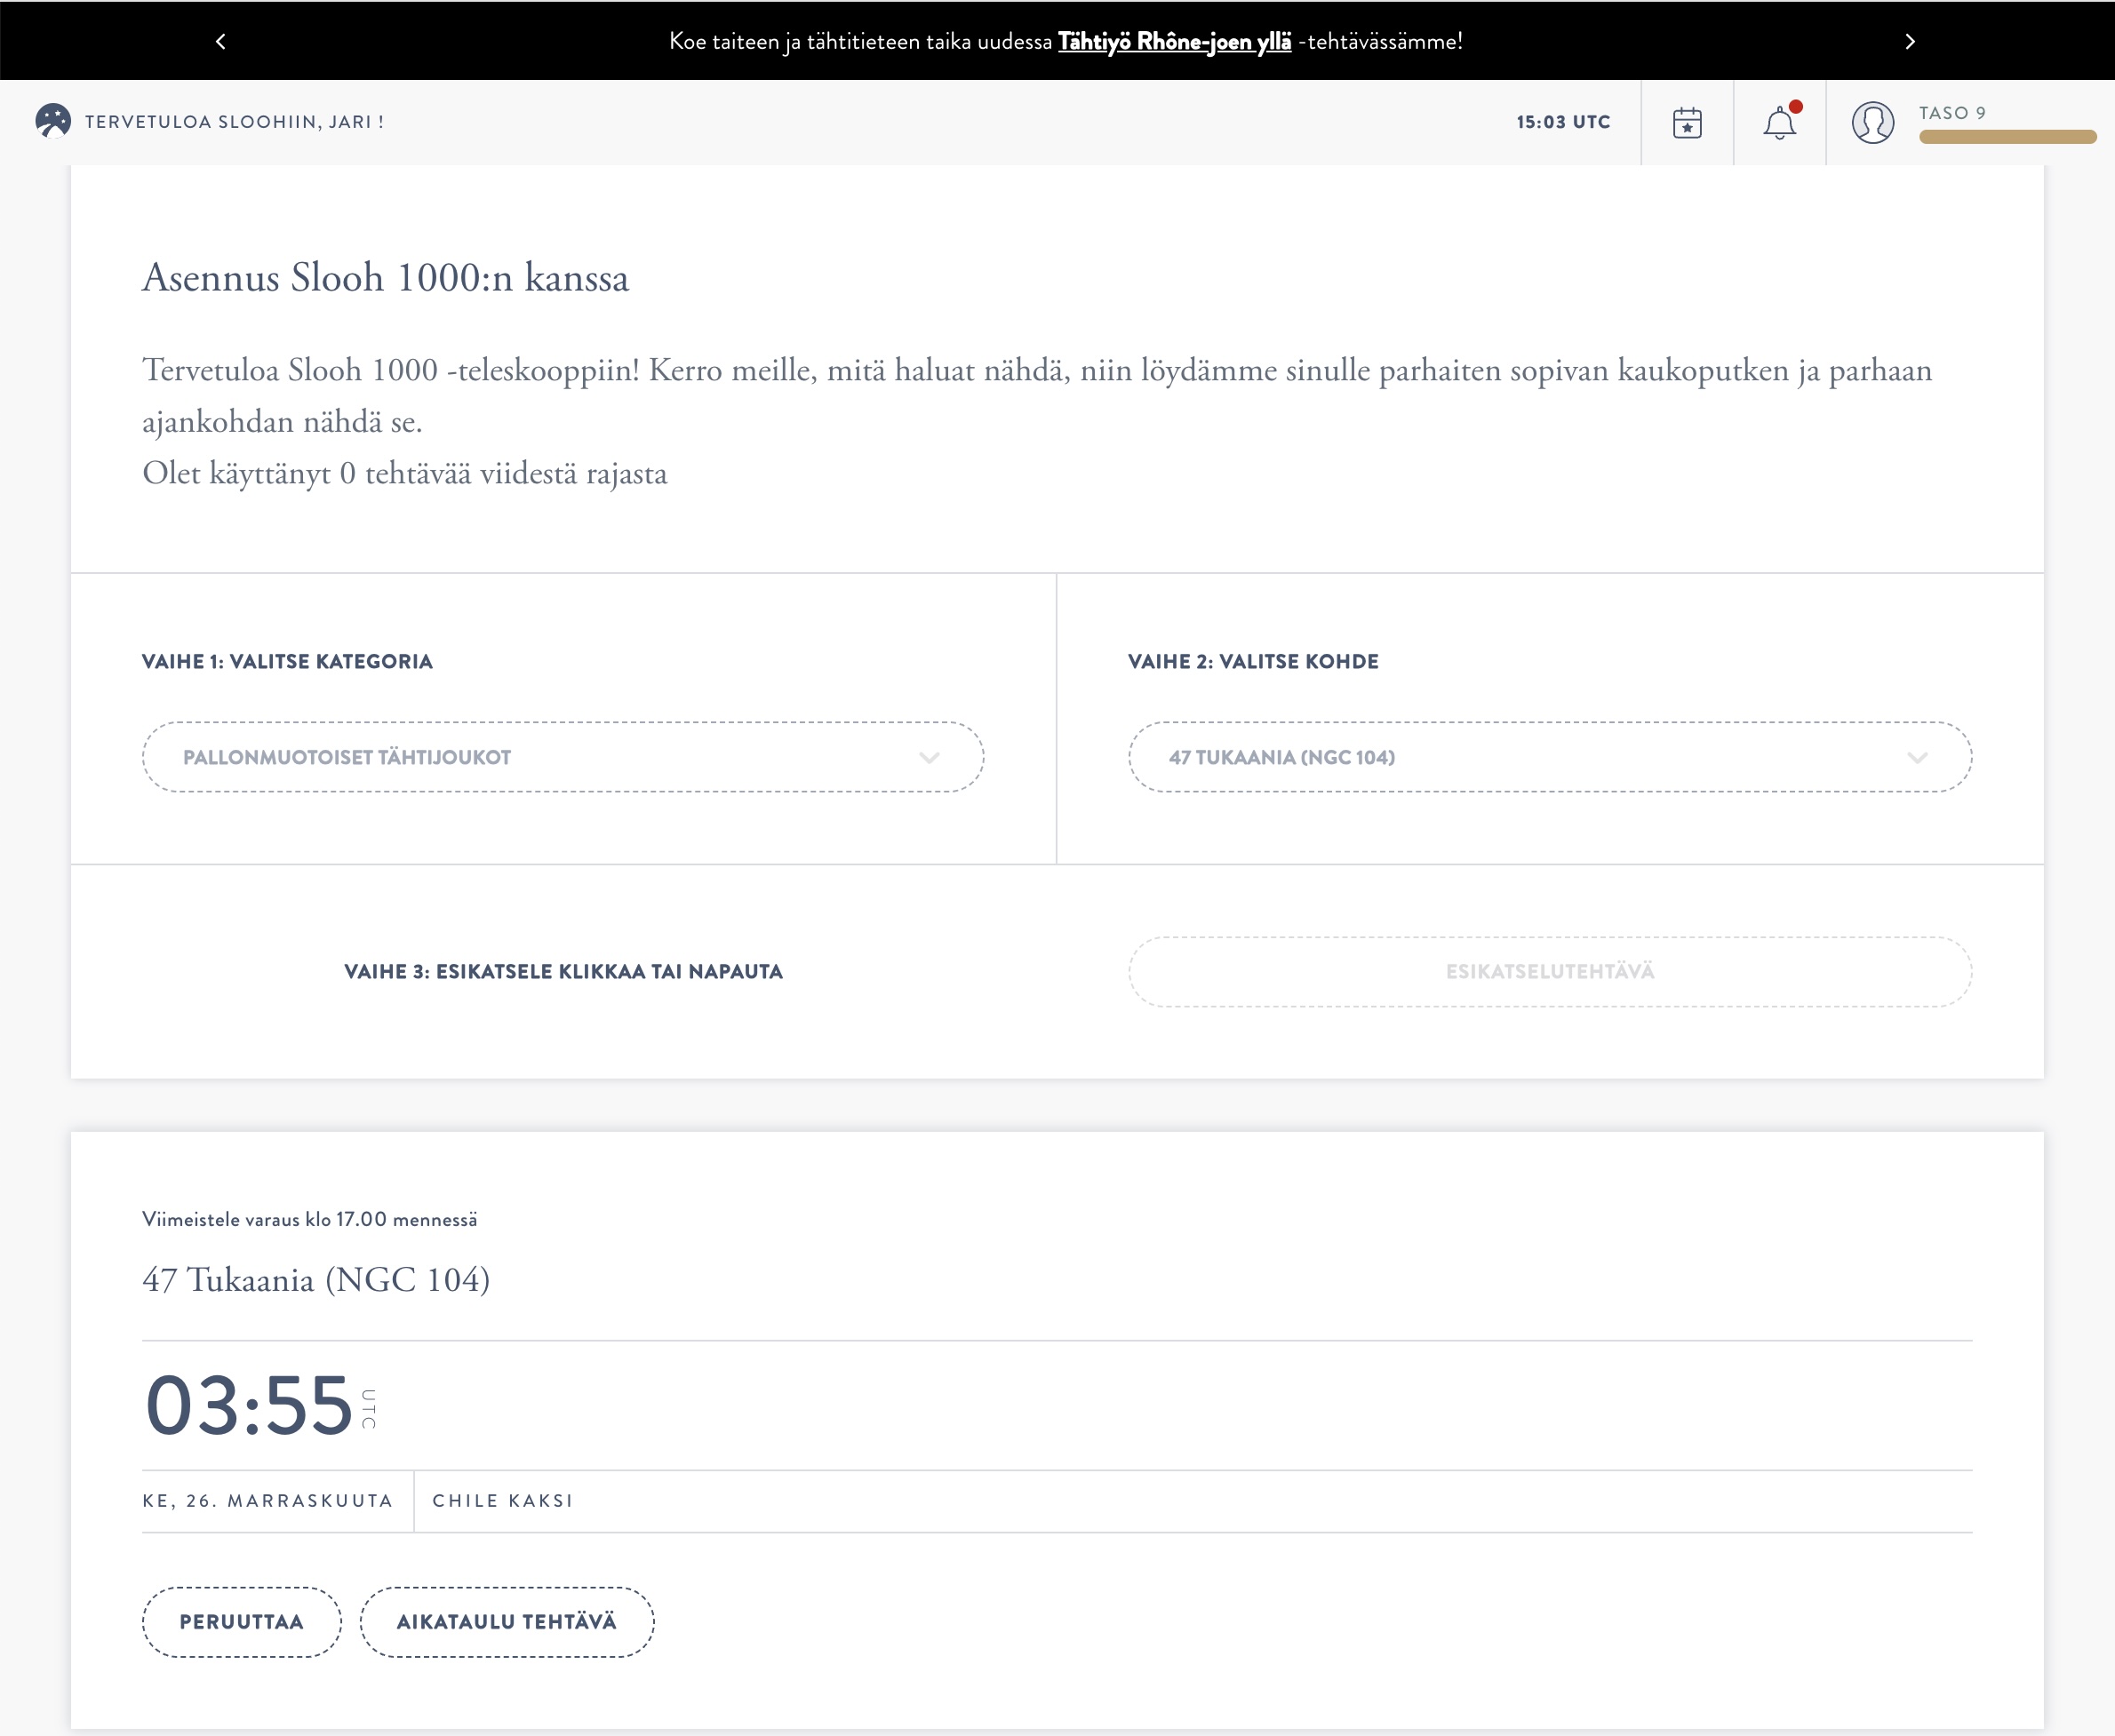Open the notifications bell
Image resolution: width=2115 pixels, height=1736 pixels.
point(1779,123)
